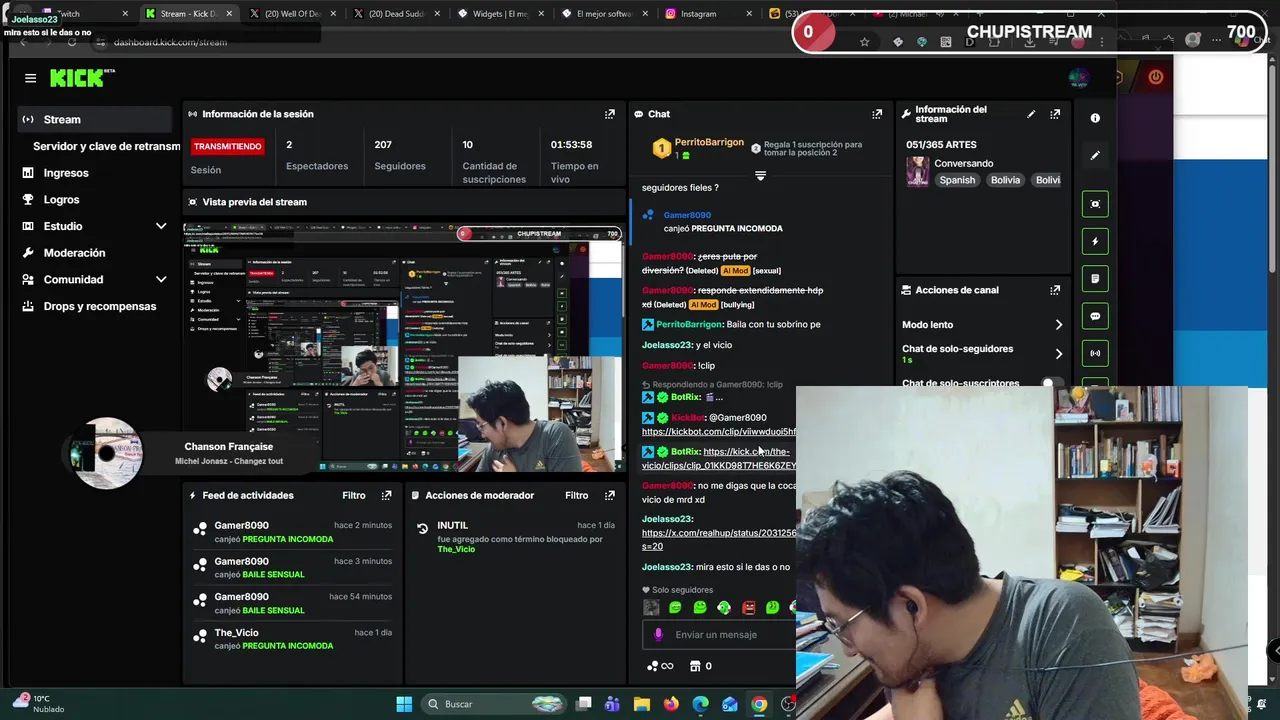Toggle the broadcast signal widget icon
Image resolution: width=1280 pixels, height=720 pixels.
(x=1095, y=353)
